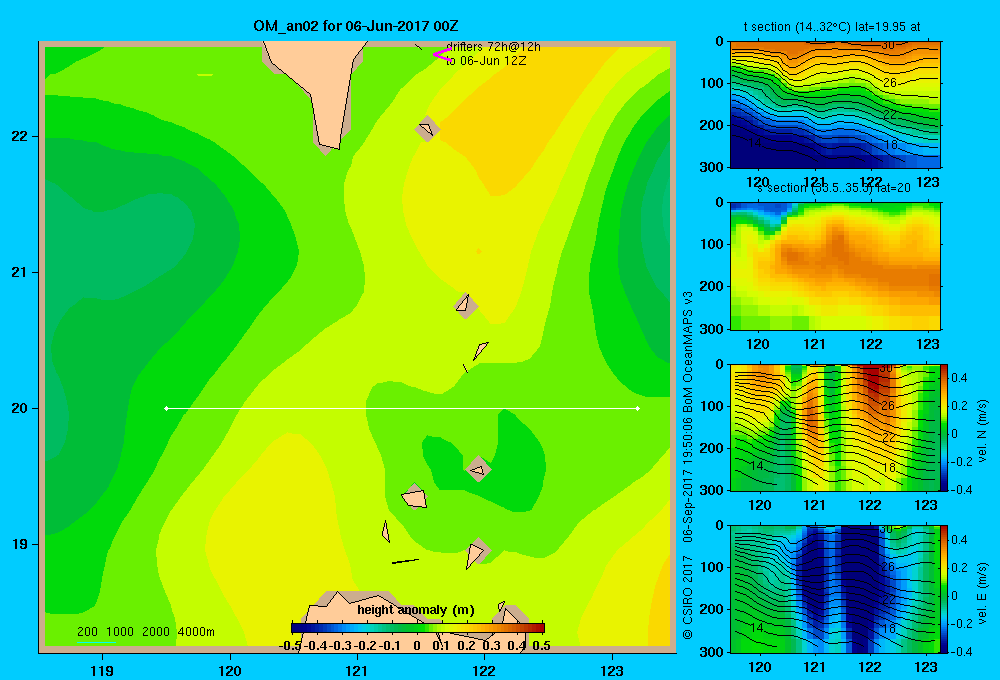Screen dimensions: 1000x680
Task: Open the eastward velocity section panel
Action: (x=835, y=589)
